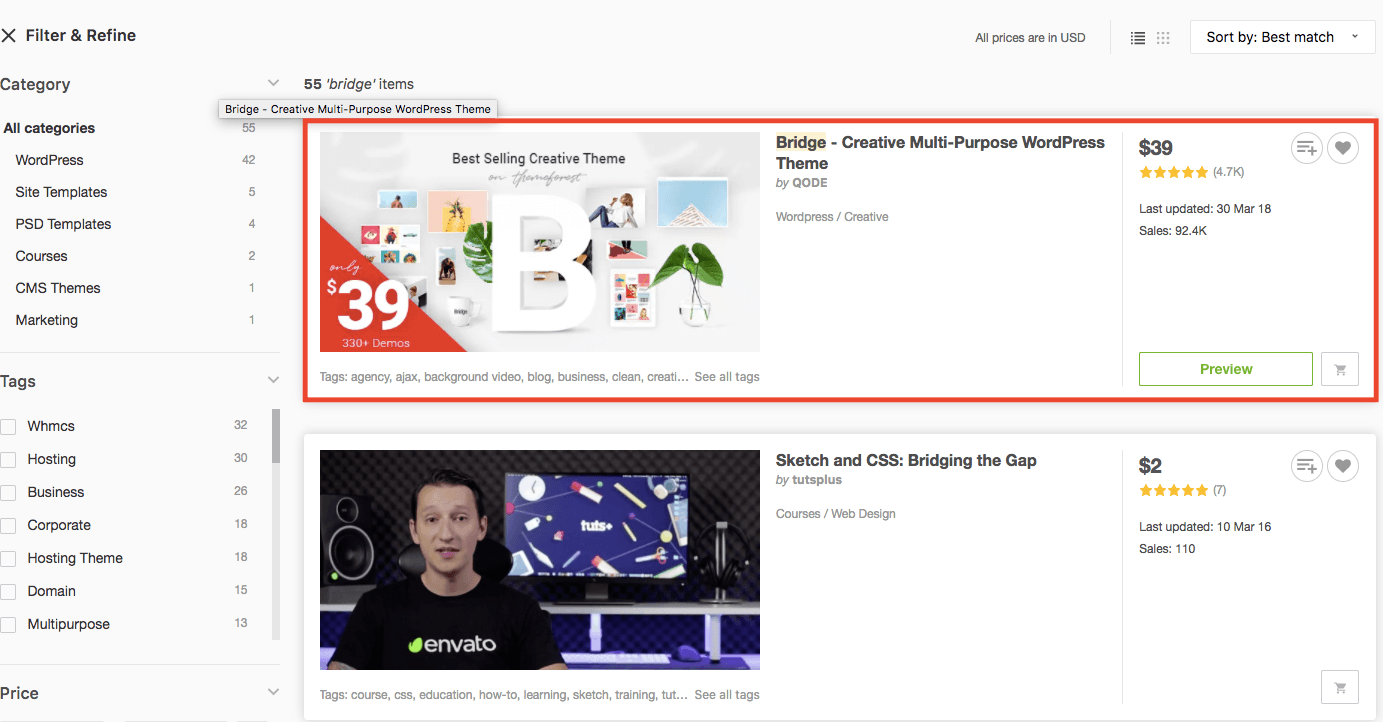Screen dimensions: 1383x722
Task: Click the Tags list scrollbar
Action: pyautogui.click(x=276, y=436)
